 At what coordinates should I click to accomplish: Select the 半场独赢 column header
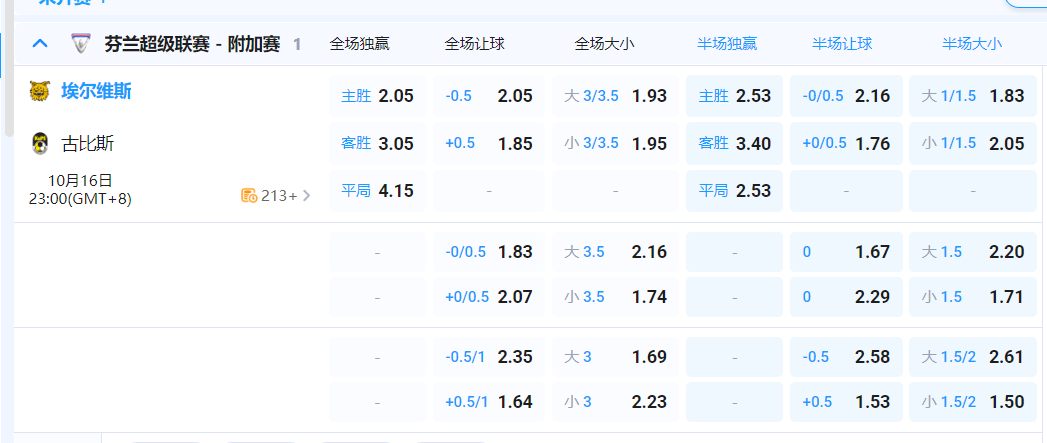(727, 44)
